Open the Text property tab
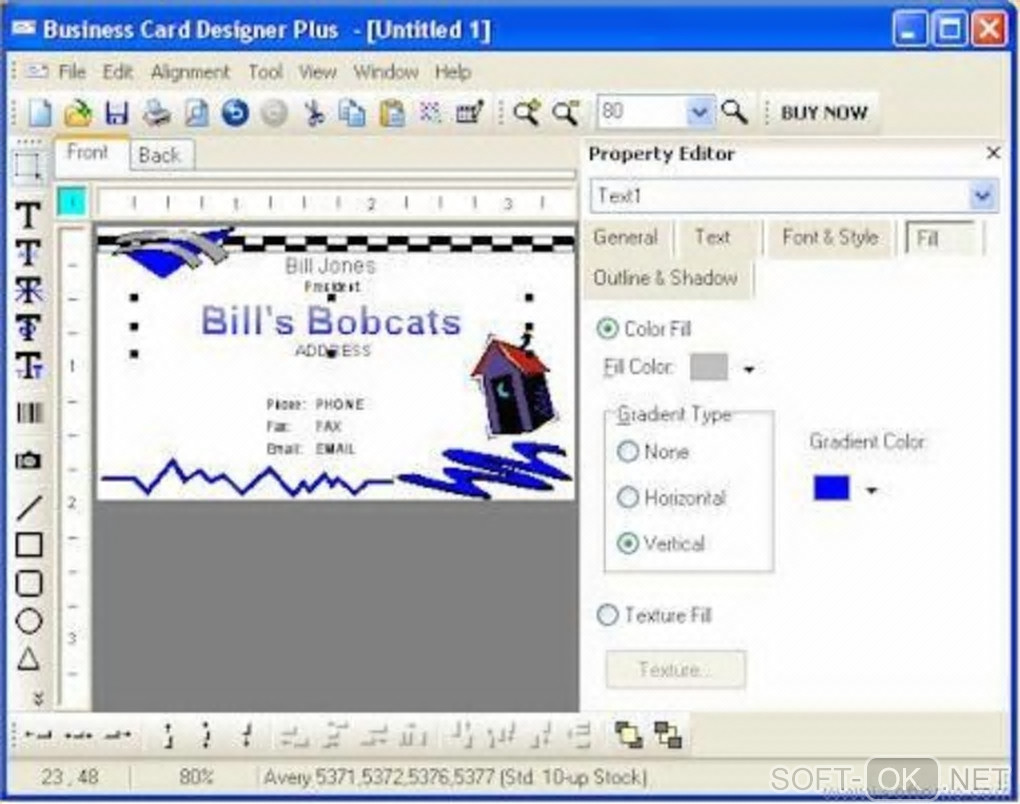Viewport: 1020px width, 804px height. coord(713,237)
